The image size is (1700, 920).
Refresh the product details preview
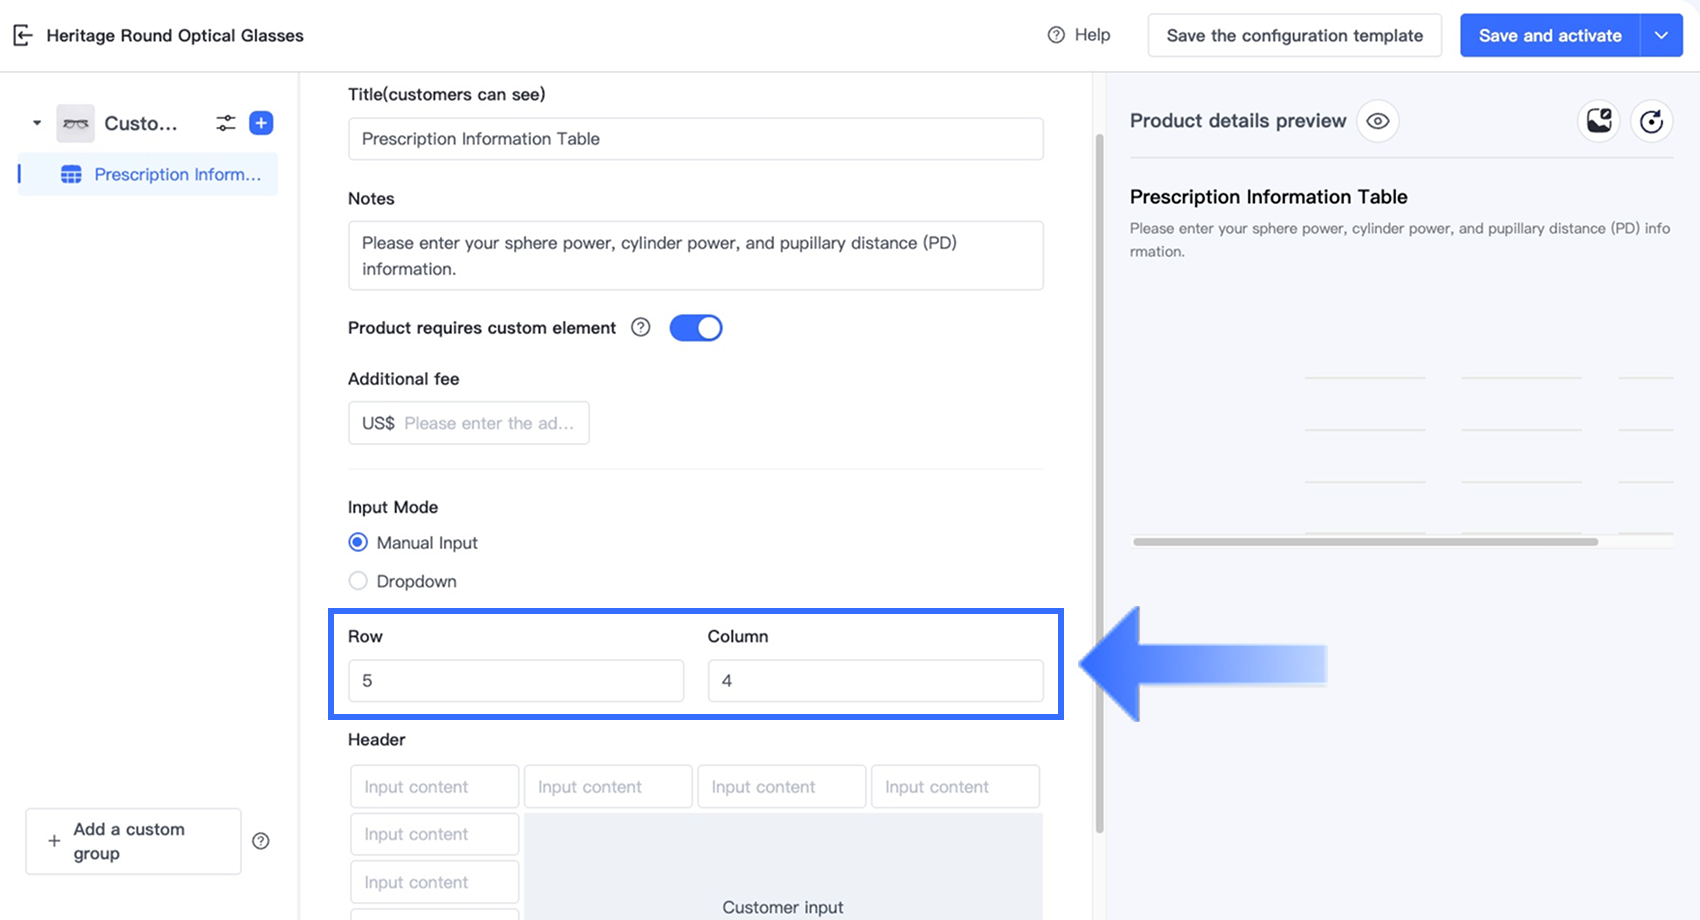[1651, 121]
